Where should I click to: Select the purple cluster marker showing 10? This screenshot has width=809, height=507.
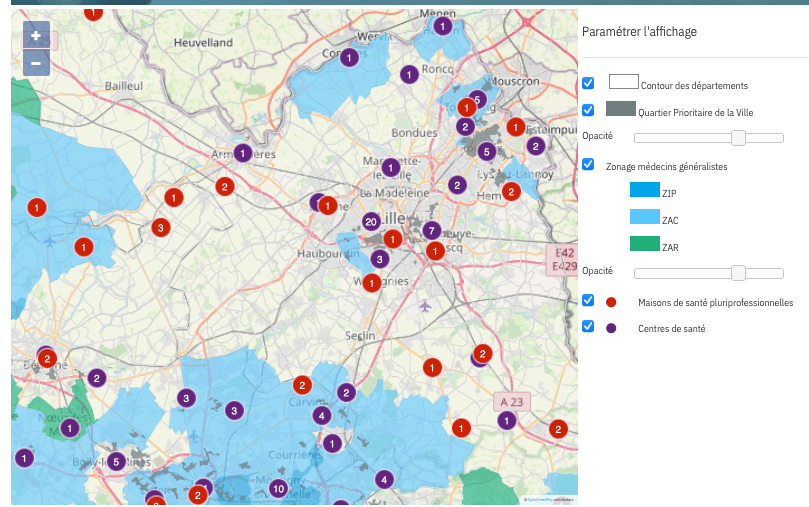278,488
